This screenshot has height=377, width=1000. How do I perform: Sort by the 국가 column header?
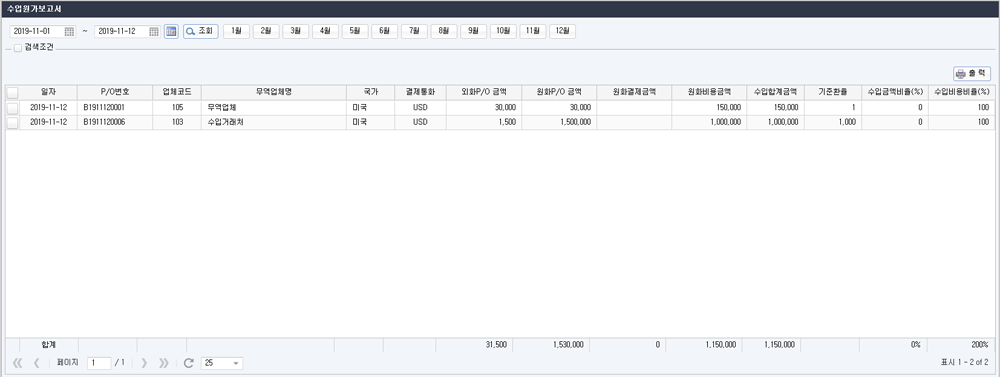(371, 92)
